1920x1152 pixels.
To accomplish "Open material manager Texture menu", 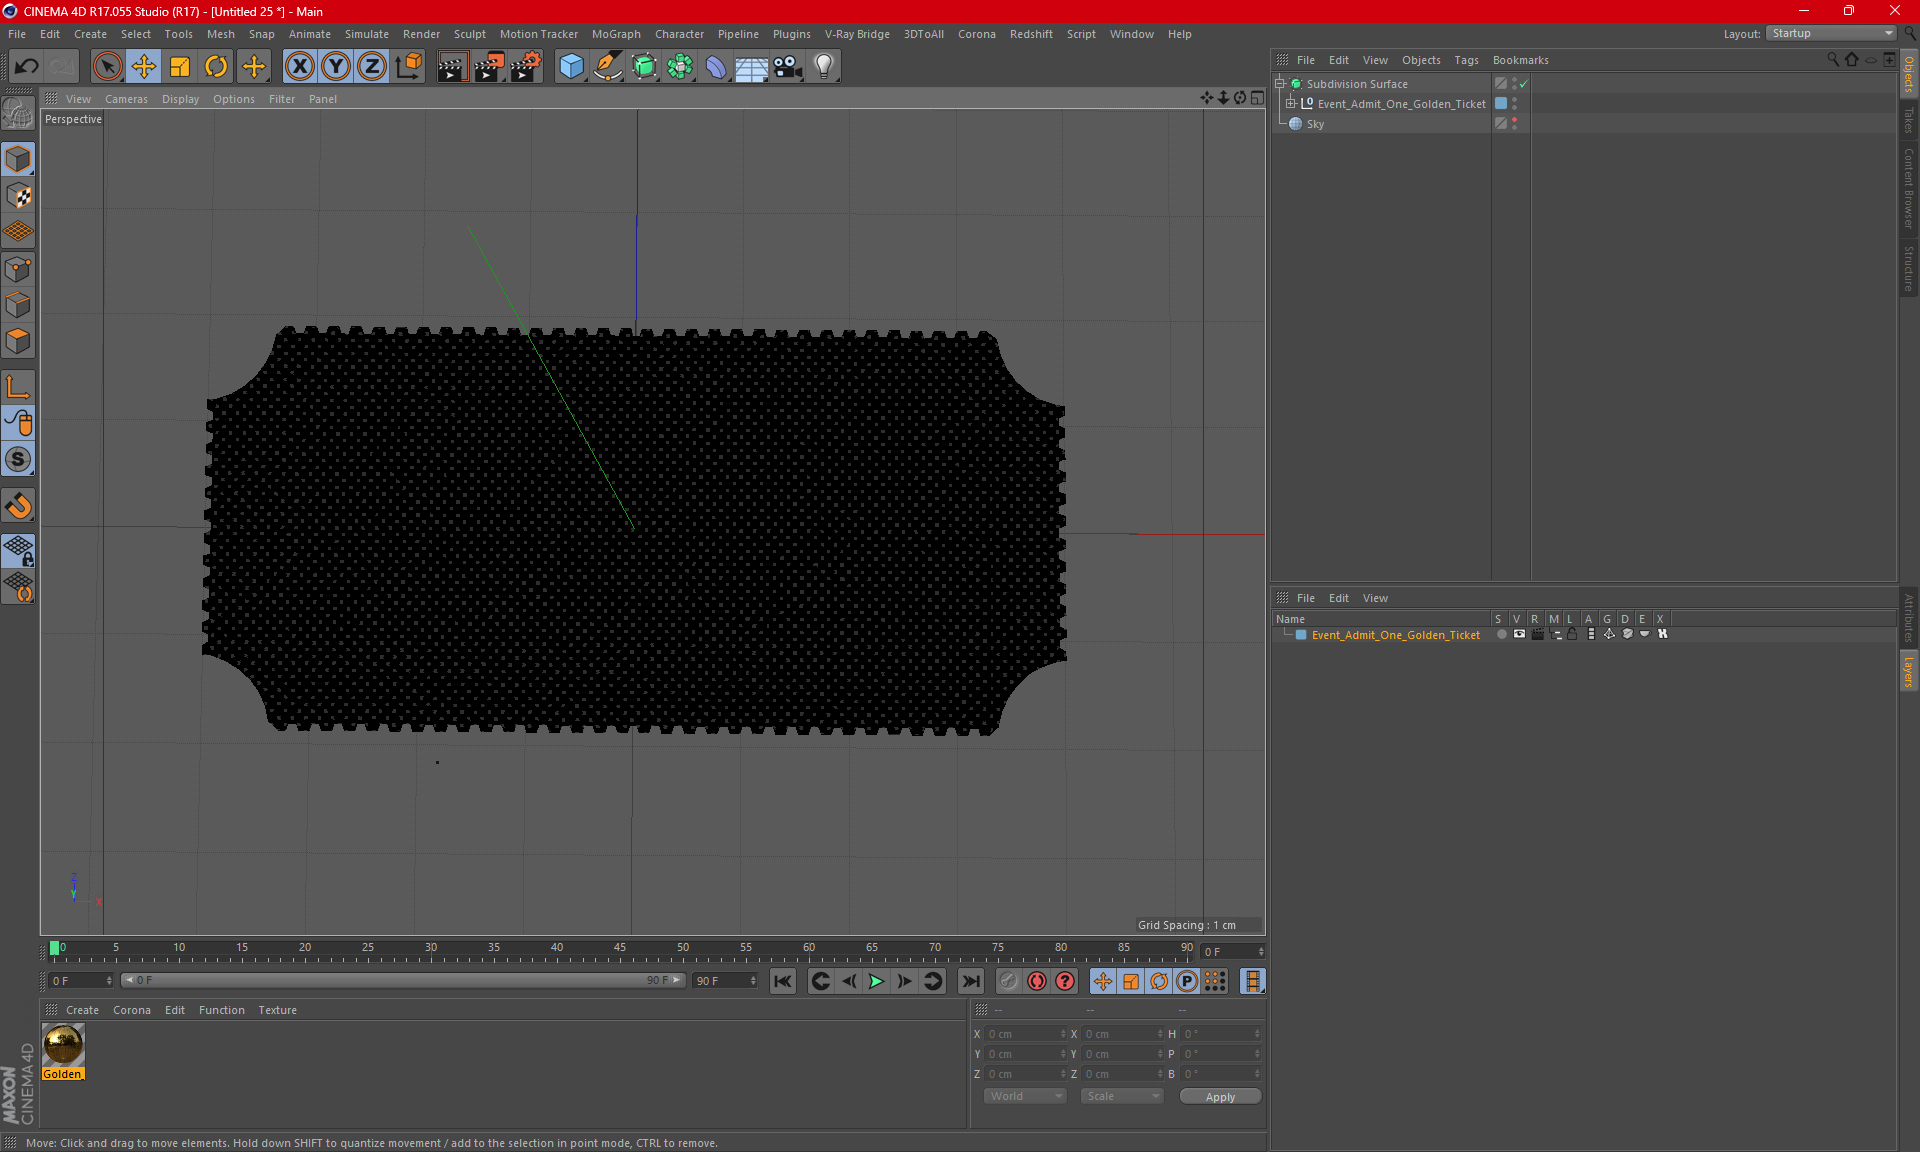I will [277, 1010].
